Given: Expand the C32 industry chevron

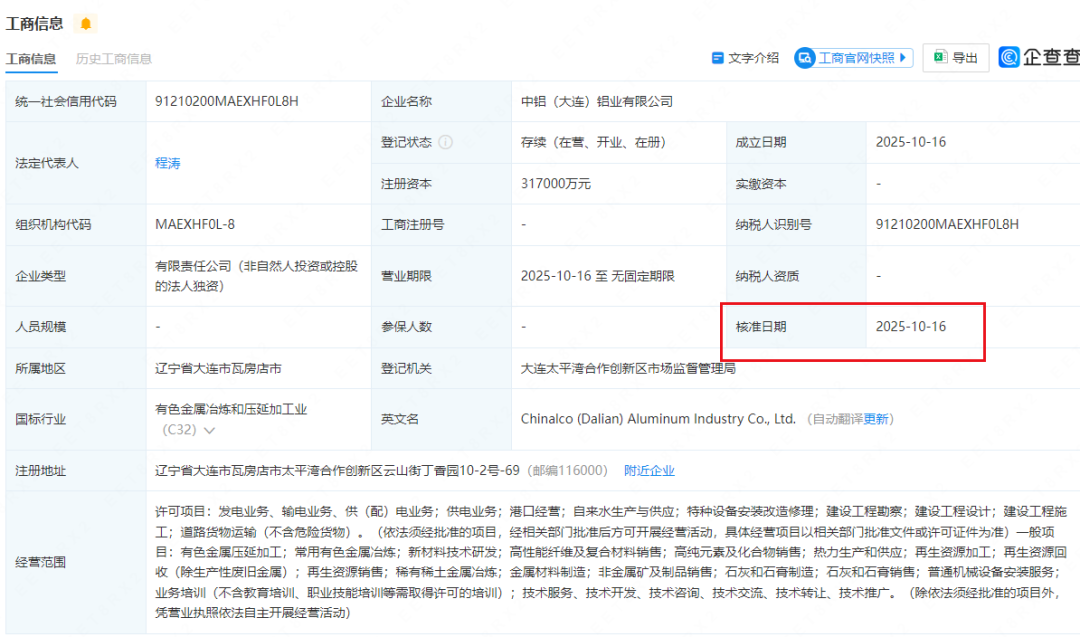Looking at the screenshot, I should pos(209,430).
